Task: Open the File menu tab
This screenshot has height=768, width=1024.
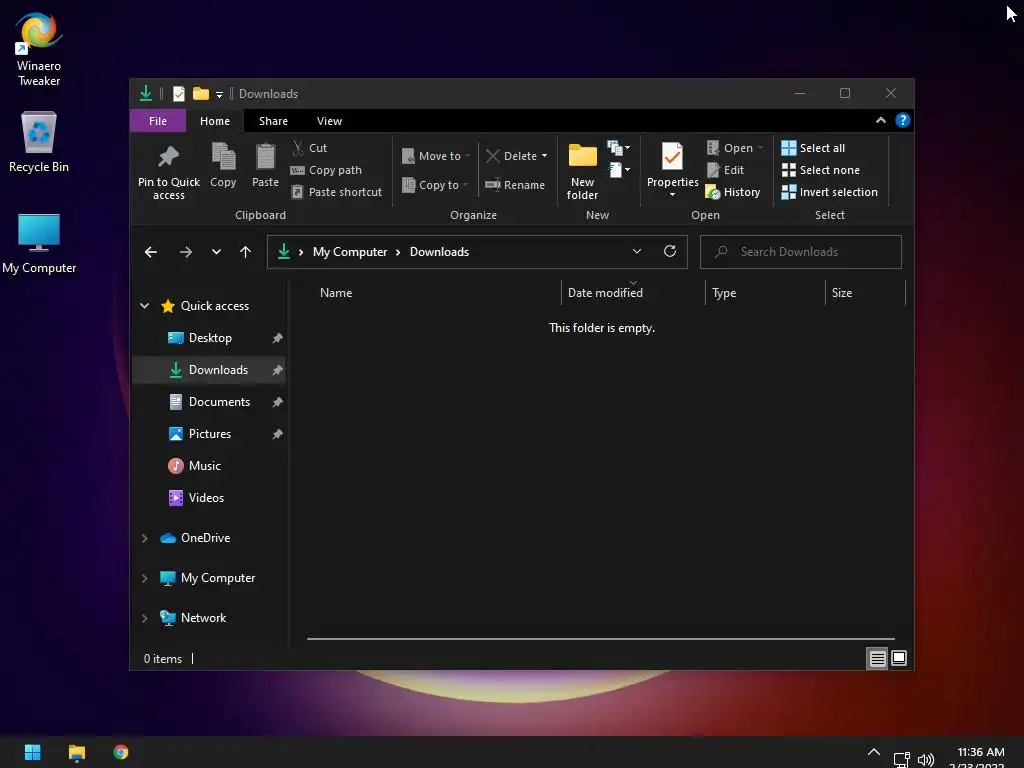Action: pyautogui.click(x=158, y=121)
